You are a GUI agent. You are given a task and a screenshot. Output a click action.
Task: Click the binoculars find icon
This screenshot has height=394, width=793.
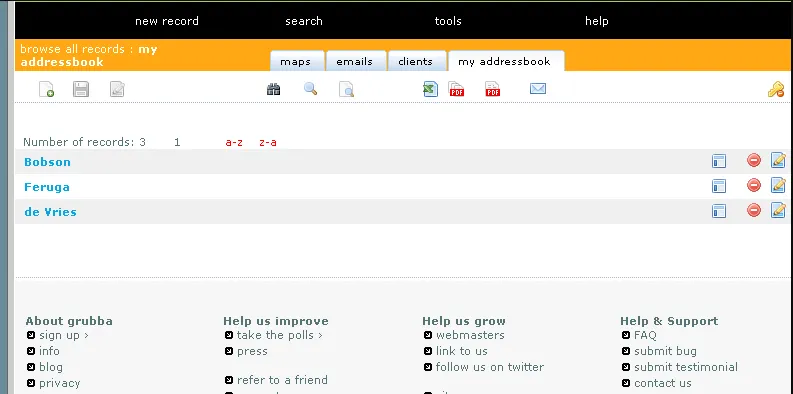pos(274,90)
